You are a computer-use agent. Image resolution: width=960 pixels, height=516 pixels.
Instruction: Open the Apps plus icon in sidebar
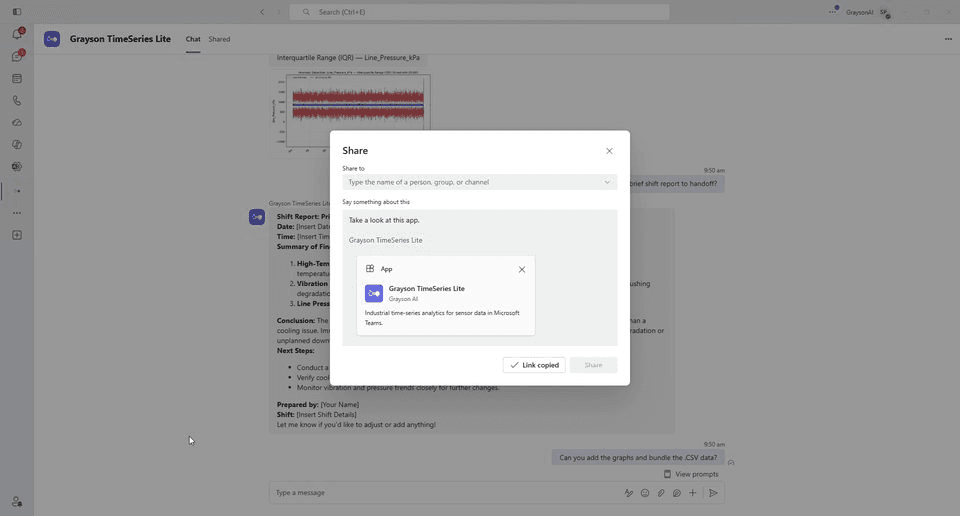17,235
